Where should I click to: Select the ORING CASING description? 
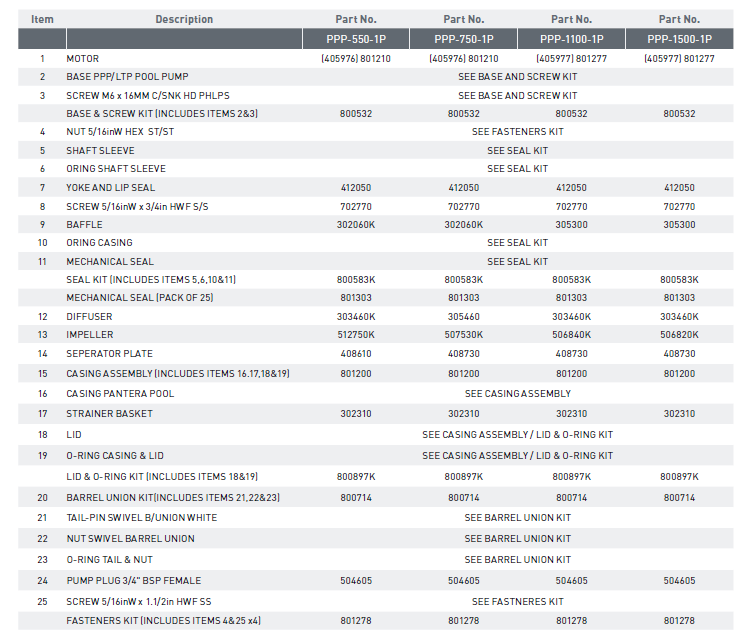99,243
